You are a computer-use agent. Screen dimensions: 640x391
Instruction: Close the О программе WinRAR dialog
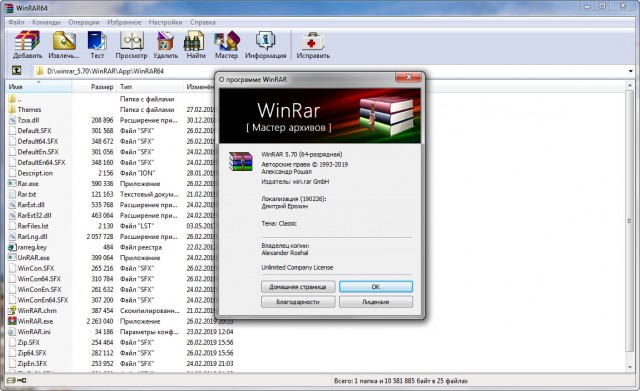click(409, 77)
